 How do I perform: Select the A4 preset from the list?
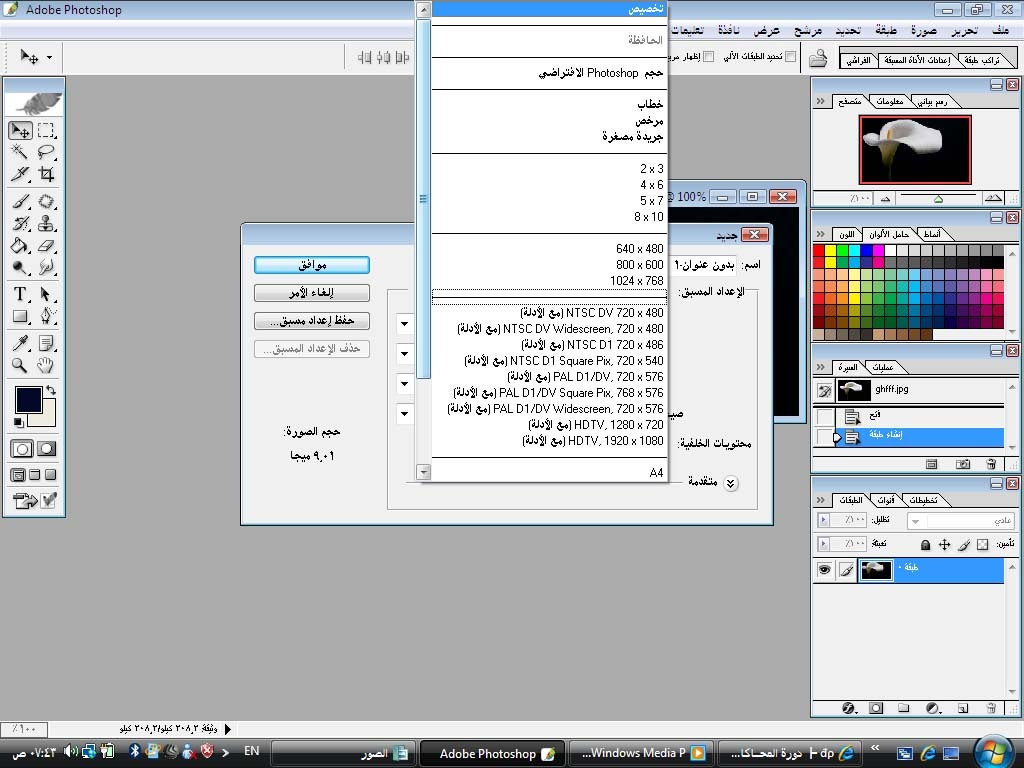[656, 472]
